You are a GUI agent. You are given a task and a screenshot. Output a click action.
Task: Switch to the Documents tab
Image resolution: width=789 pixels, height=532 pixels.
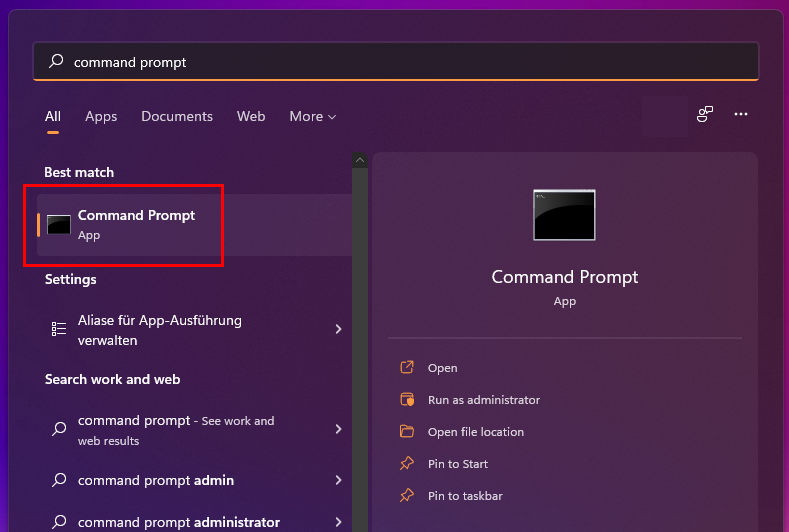[177, 116]
